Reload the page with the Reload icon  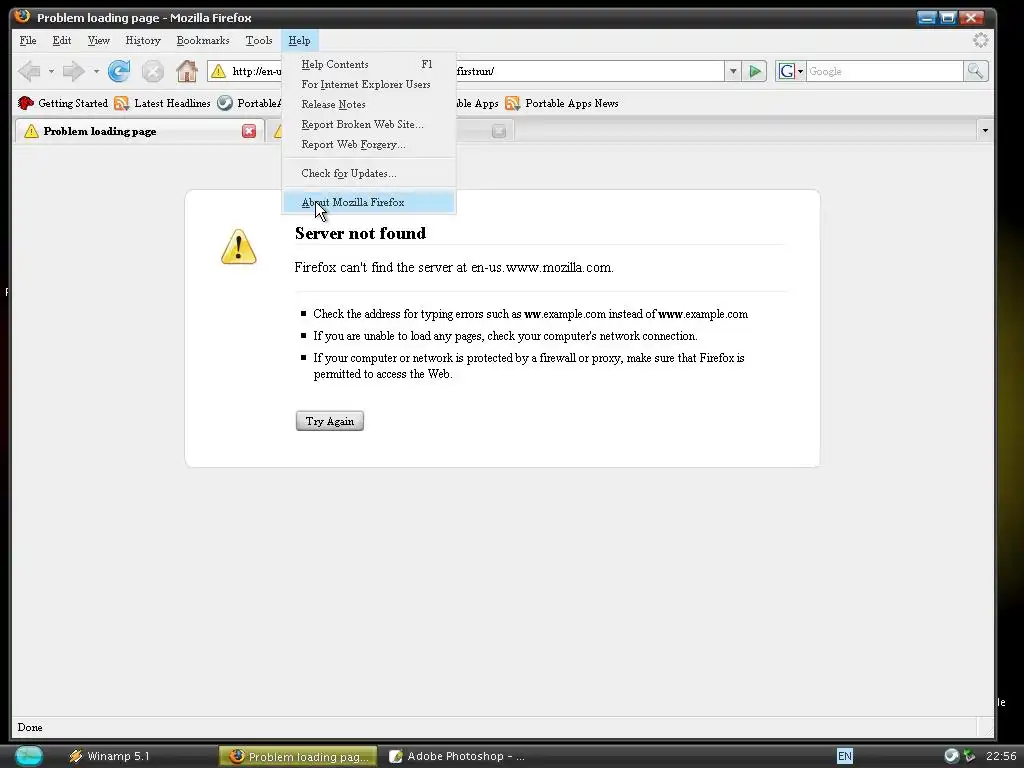(119, 71)
